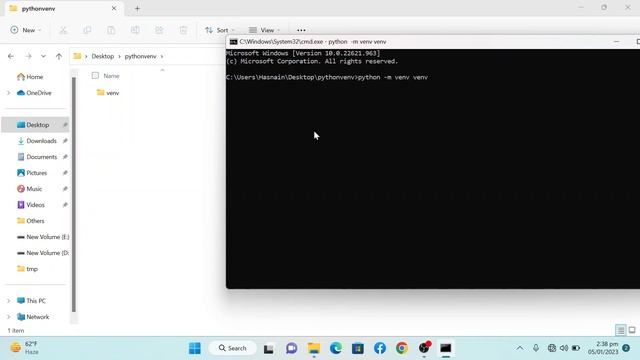Open the Others folder in sidebar
Image resolution: width=640 pixels, height=360 pixels.
31,221
